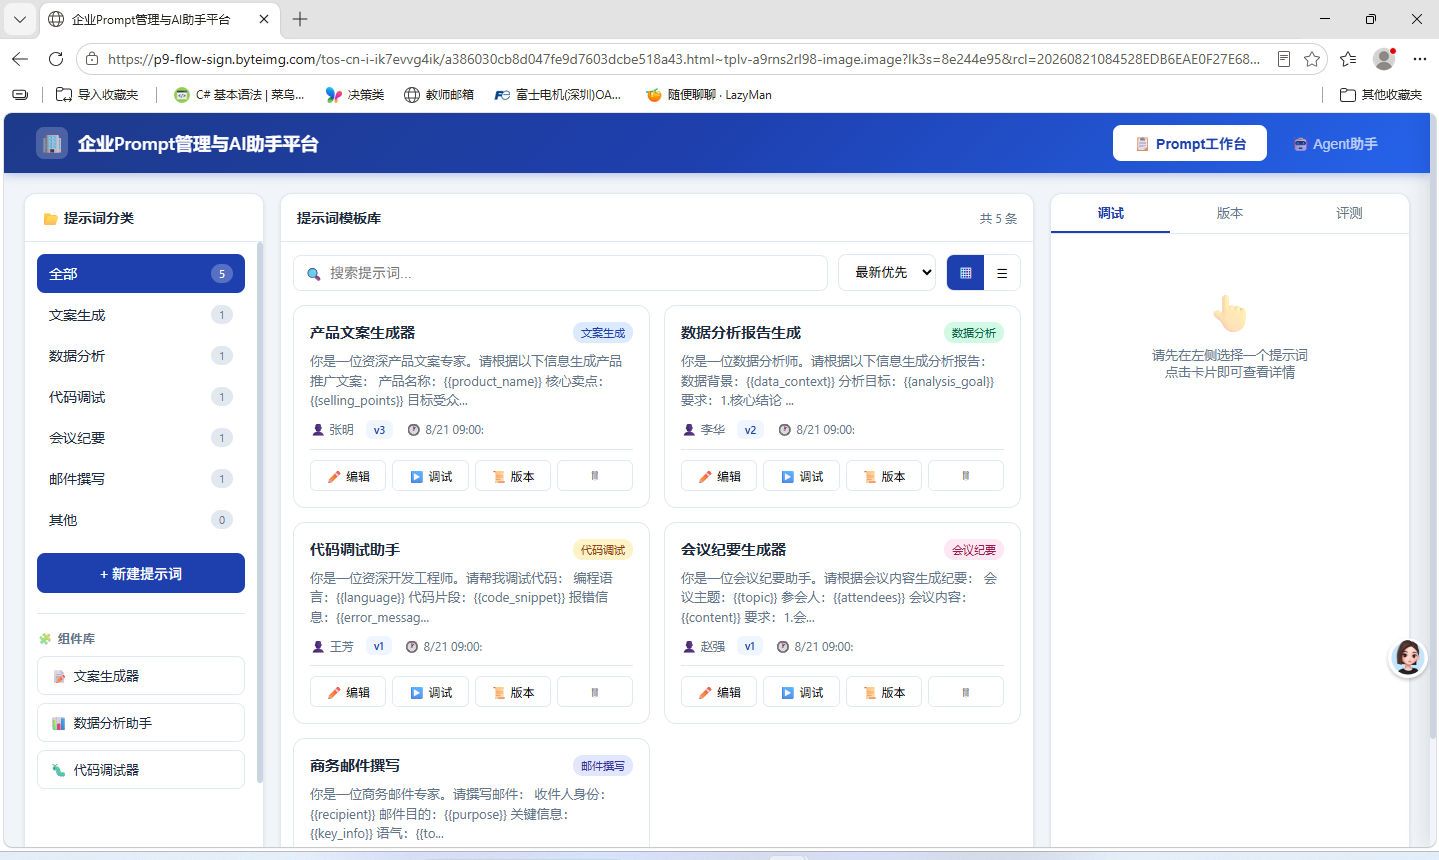
Task: Filter by 全部 category
Action: pos(141,273)
